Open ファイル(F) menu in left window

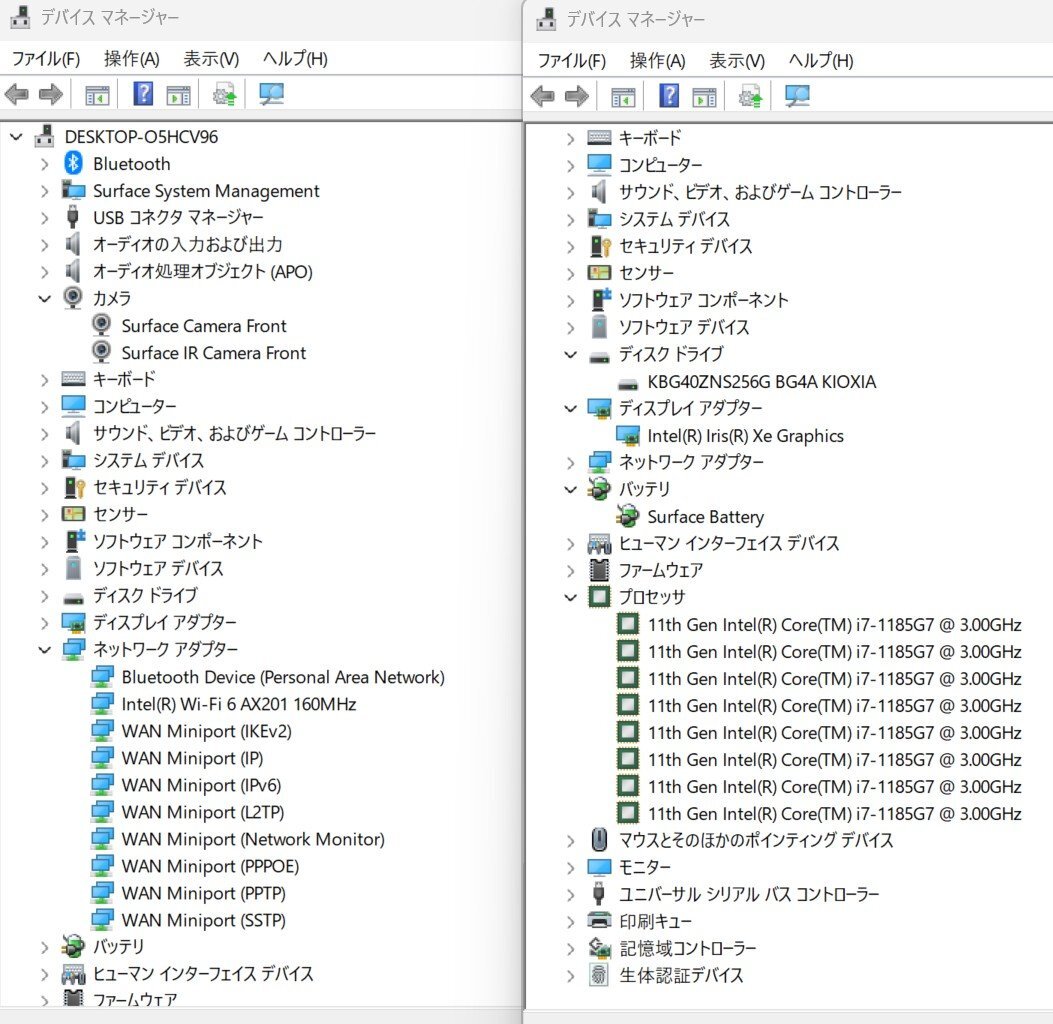[x=46, y=58]
